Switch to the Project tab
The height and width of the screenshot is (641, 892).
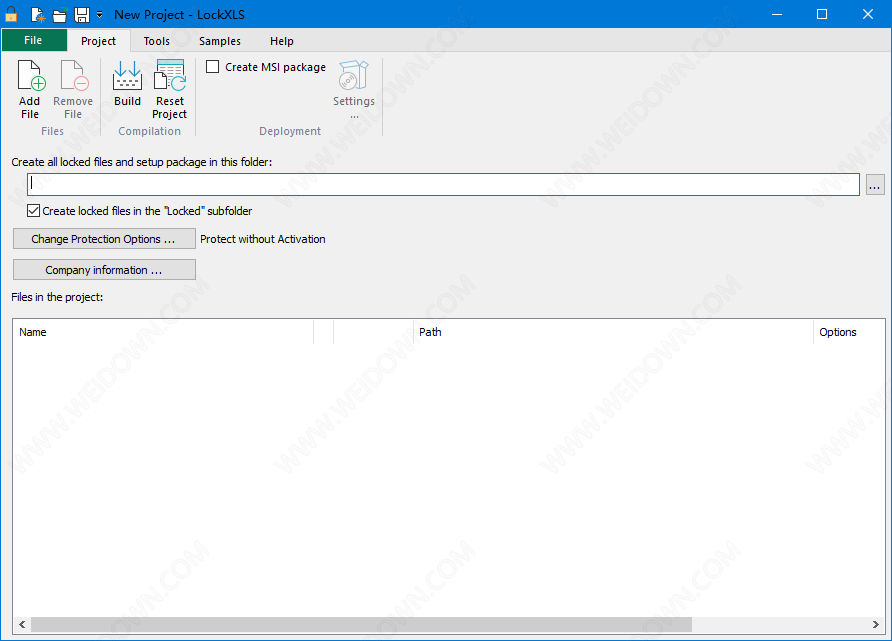pos(98,41)
